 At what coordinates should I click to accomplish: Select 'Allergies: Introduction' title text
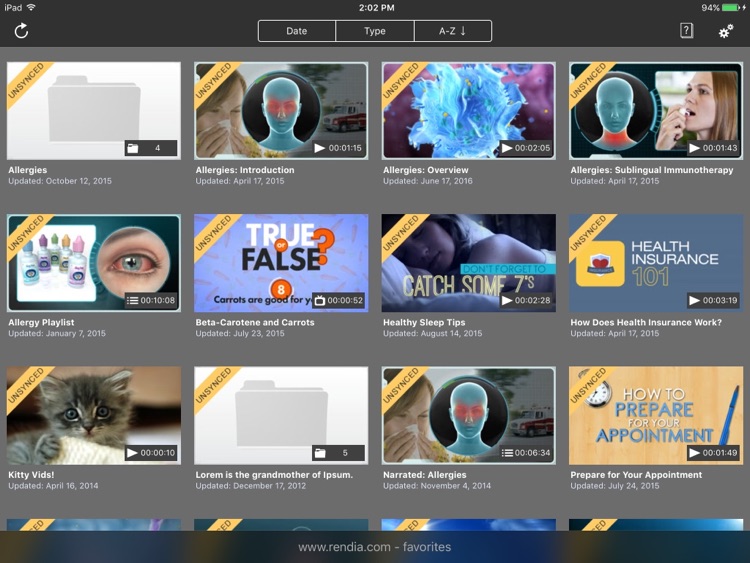[x=245, y=170]
